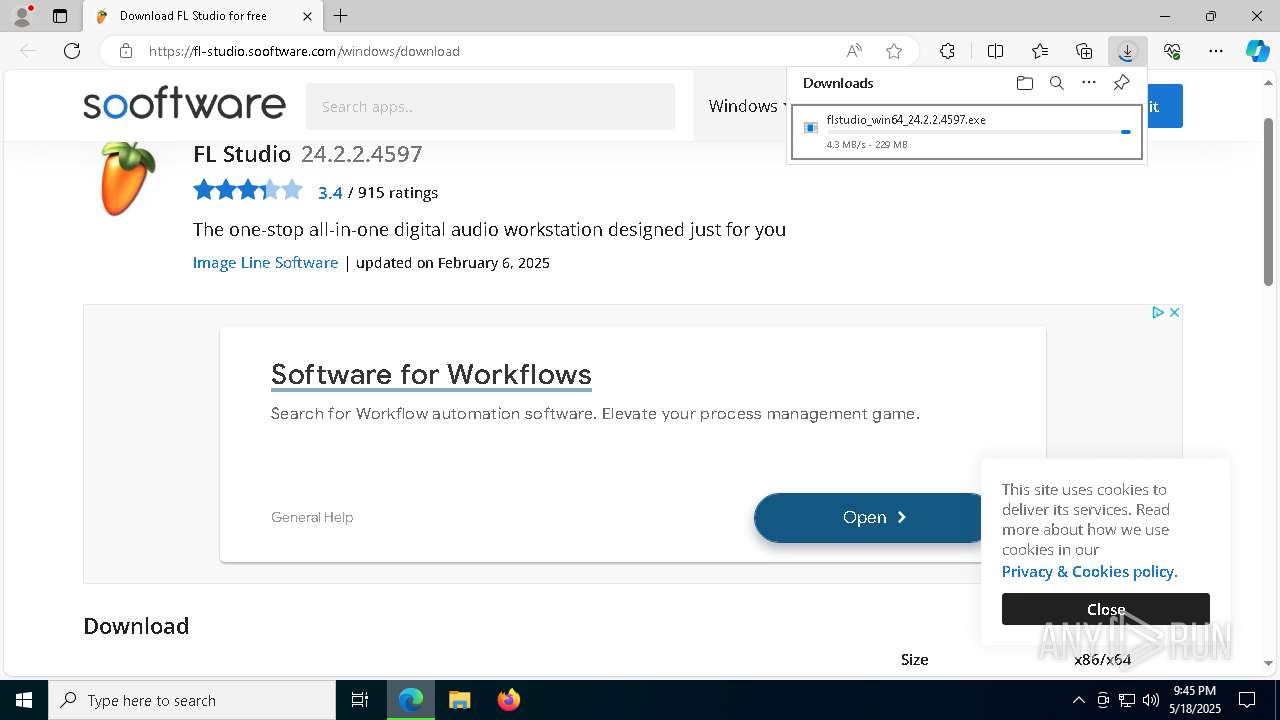Refresh the current page
Image resolution: width=1280 pixels, height=720 pixels.
(x=72, y=51)
